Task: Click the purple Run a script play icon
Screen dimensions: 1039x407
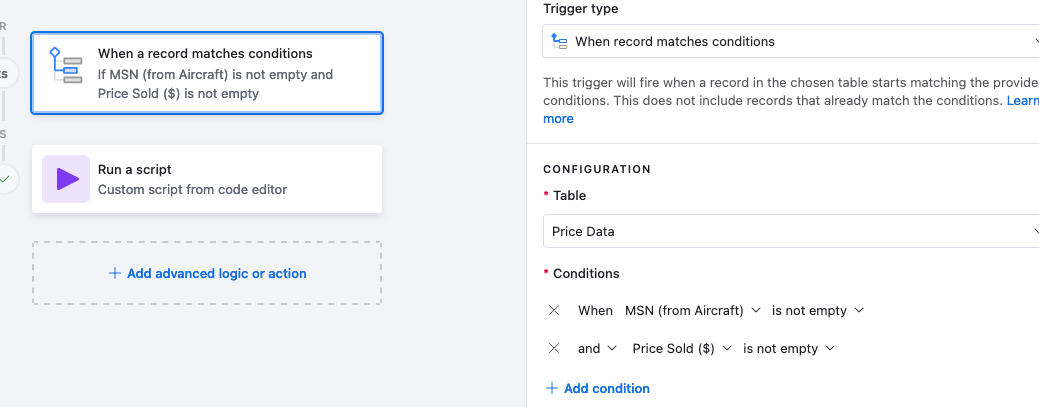Action: coord(66,179)
